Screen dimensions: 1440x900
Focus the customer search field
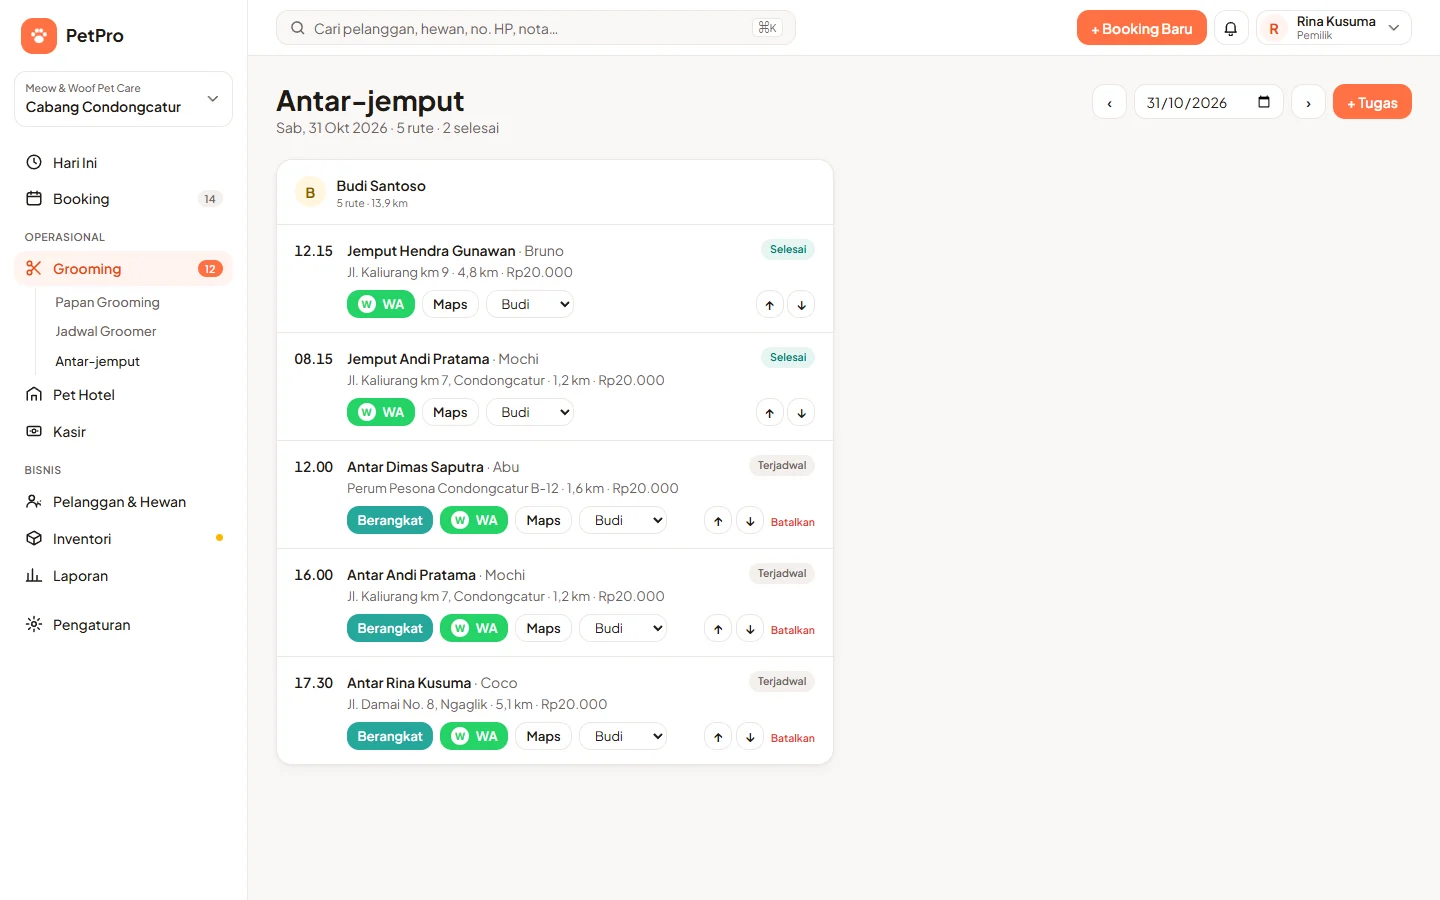[536, 28]
